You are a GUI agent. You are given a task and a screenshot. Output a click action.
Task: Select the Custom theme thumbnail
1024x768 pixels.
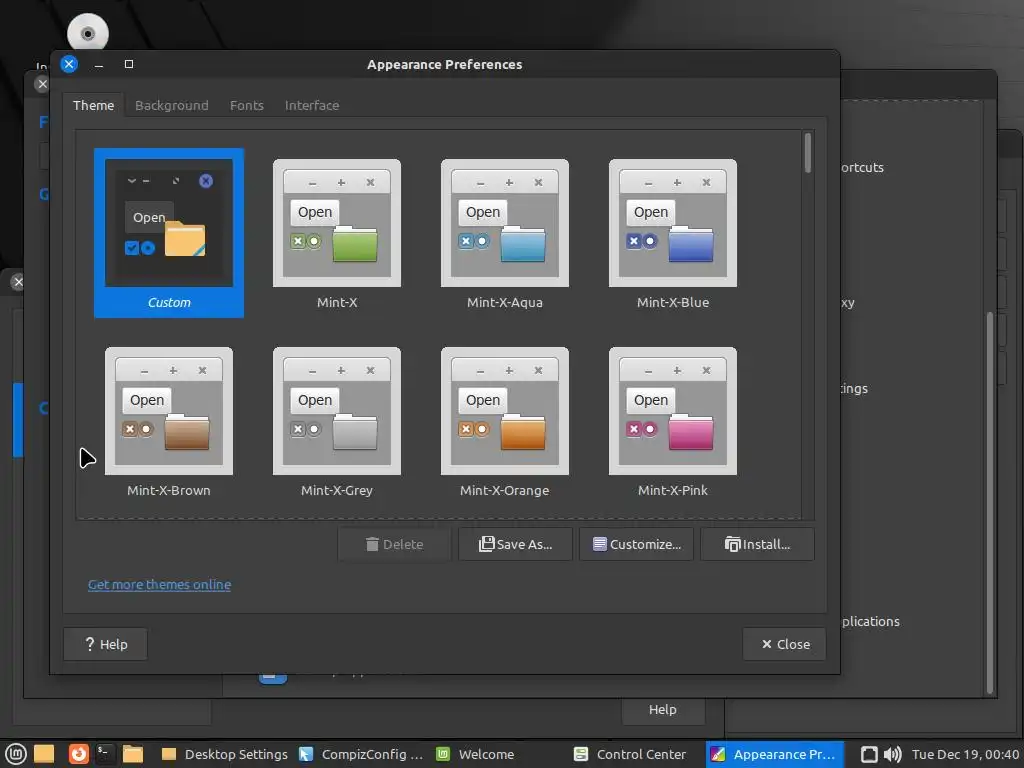168,232
